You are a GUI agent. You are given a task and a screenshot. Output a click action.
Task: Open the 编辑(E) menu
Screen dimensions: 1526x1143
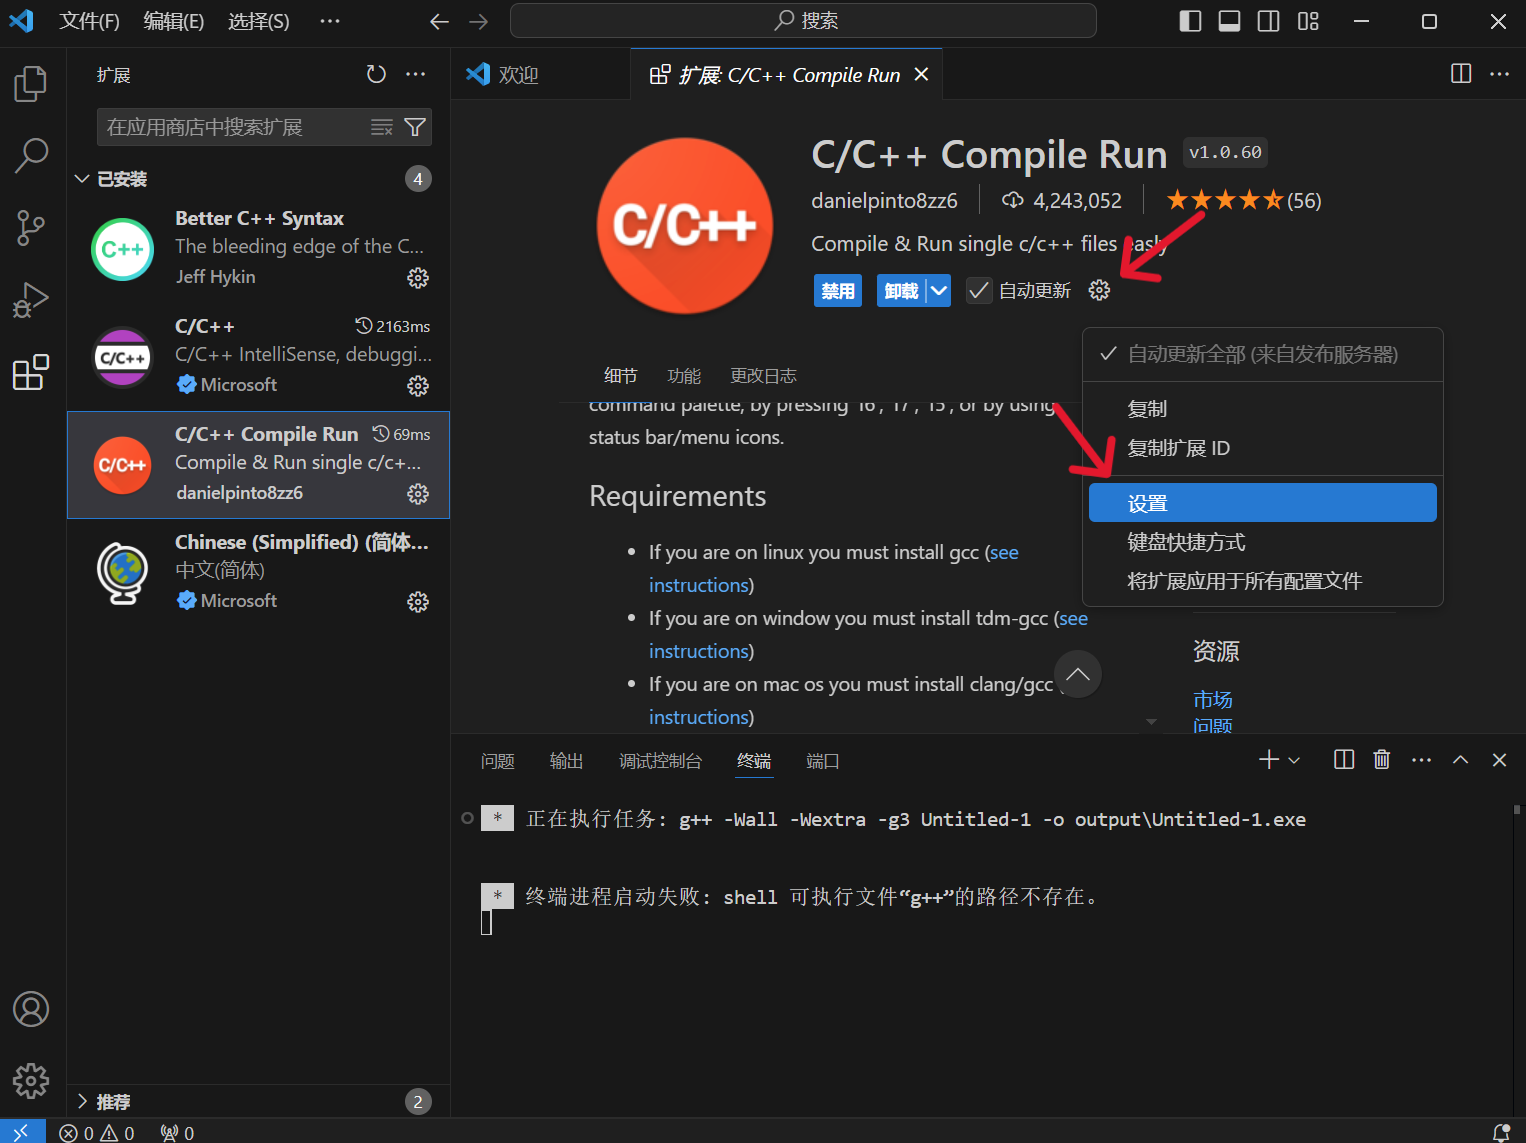(173, 21)
